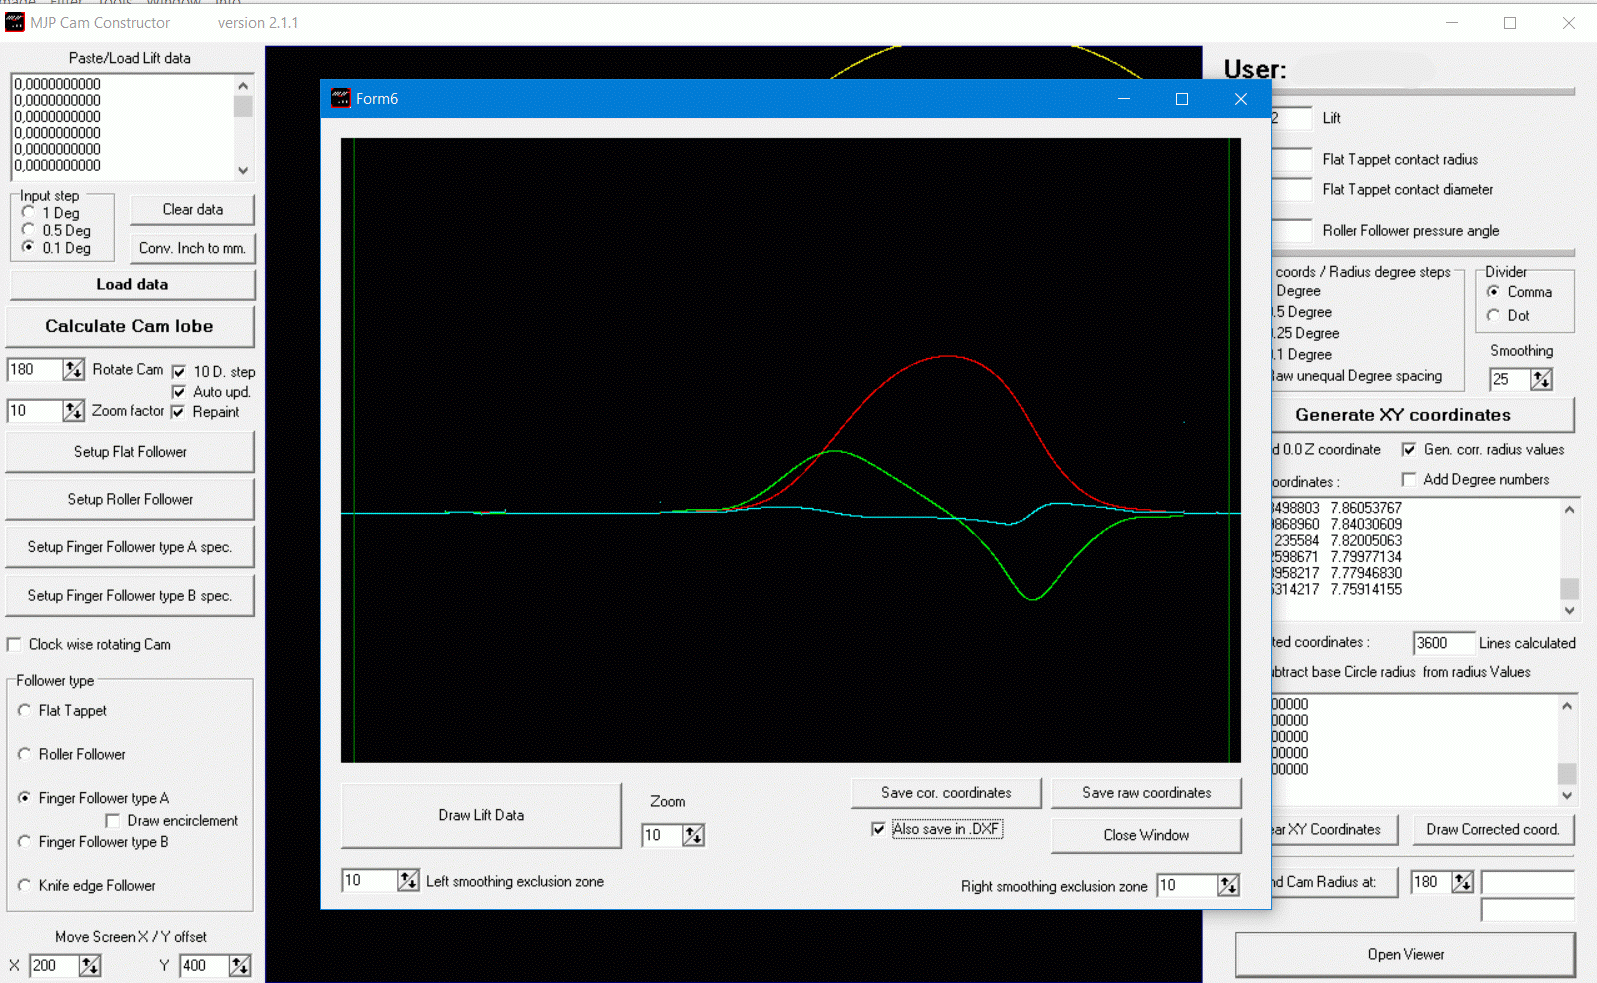Click the Zoom factor spinner arrows
The width and height of the screenshot is (1597, 983).
click(x=74, y=411)
